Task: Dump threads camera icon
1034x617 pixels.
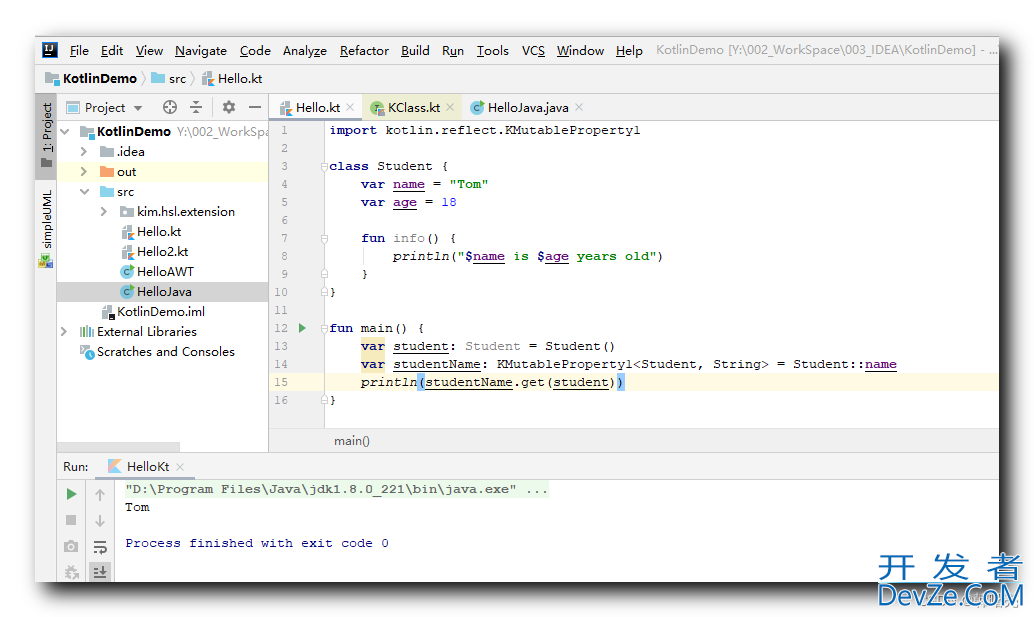Action: [71, 546]
